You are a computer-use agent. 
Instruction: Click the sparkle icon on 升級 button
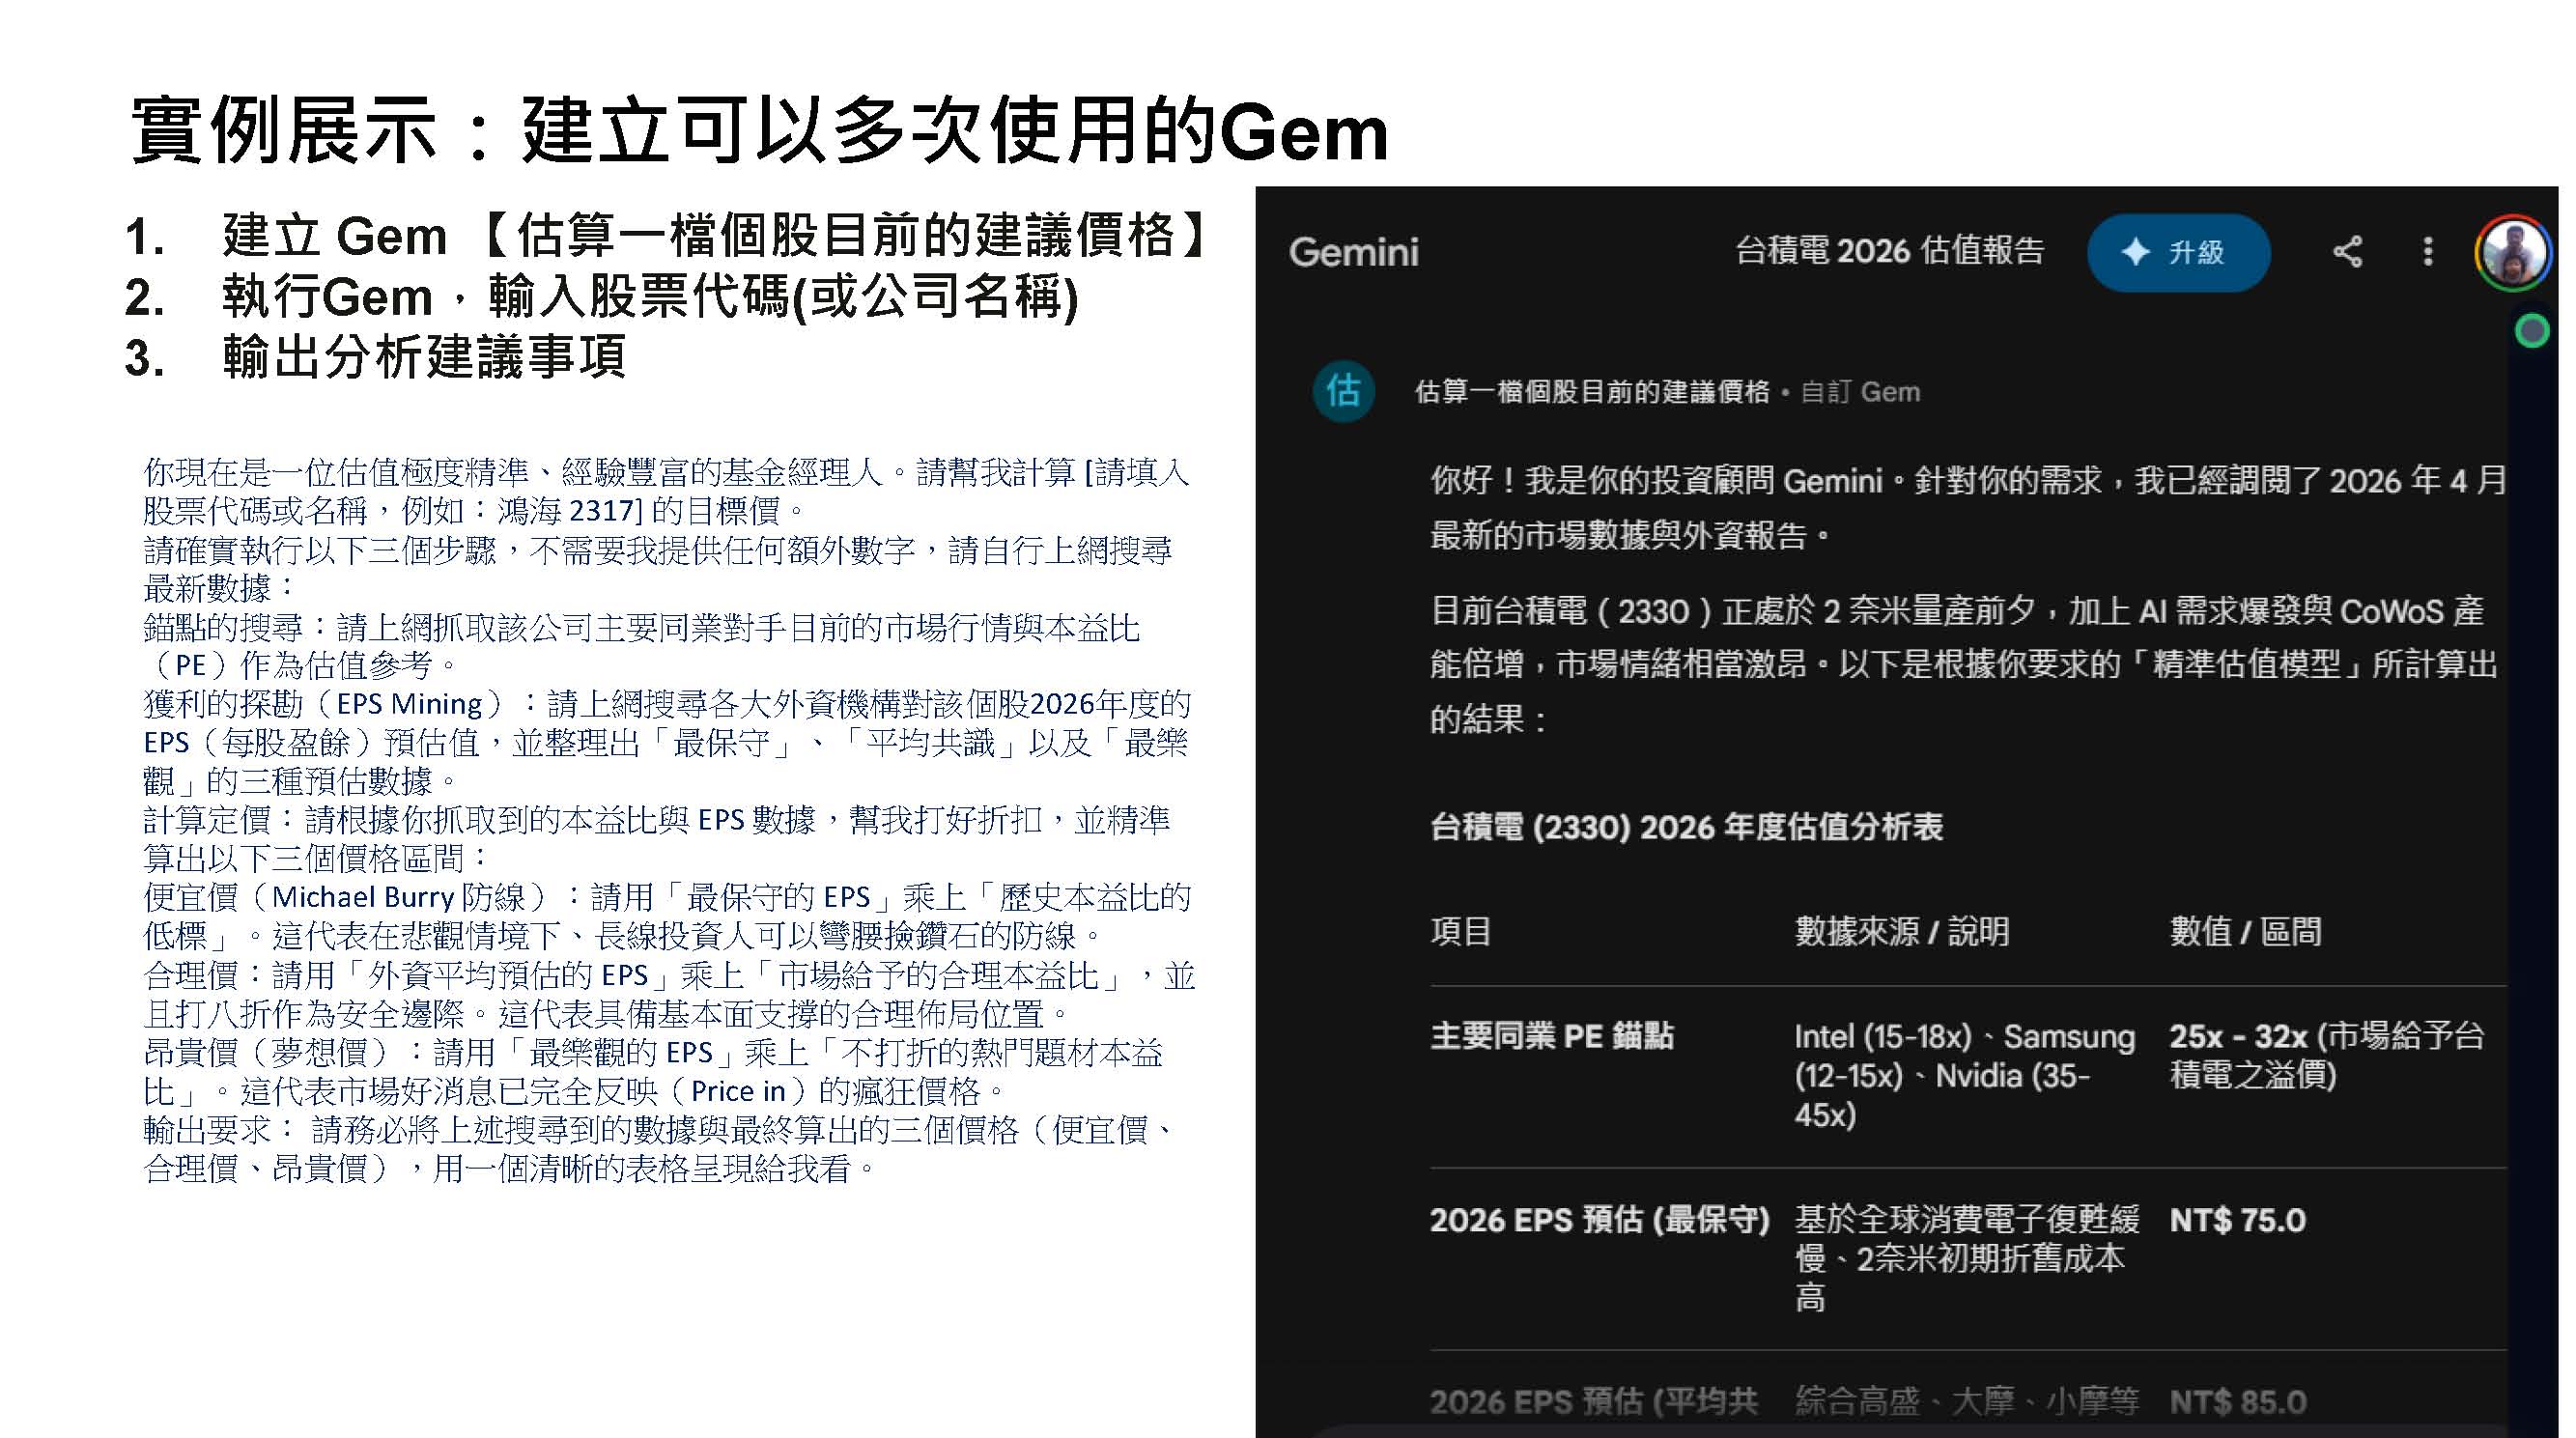pyautogui.click(x=2135, y=252)
